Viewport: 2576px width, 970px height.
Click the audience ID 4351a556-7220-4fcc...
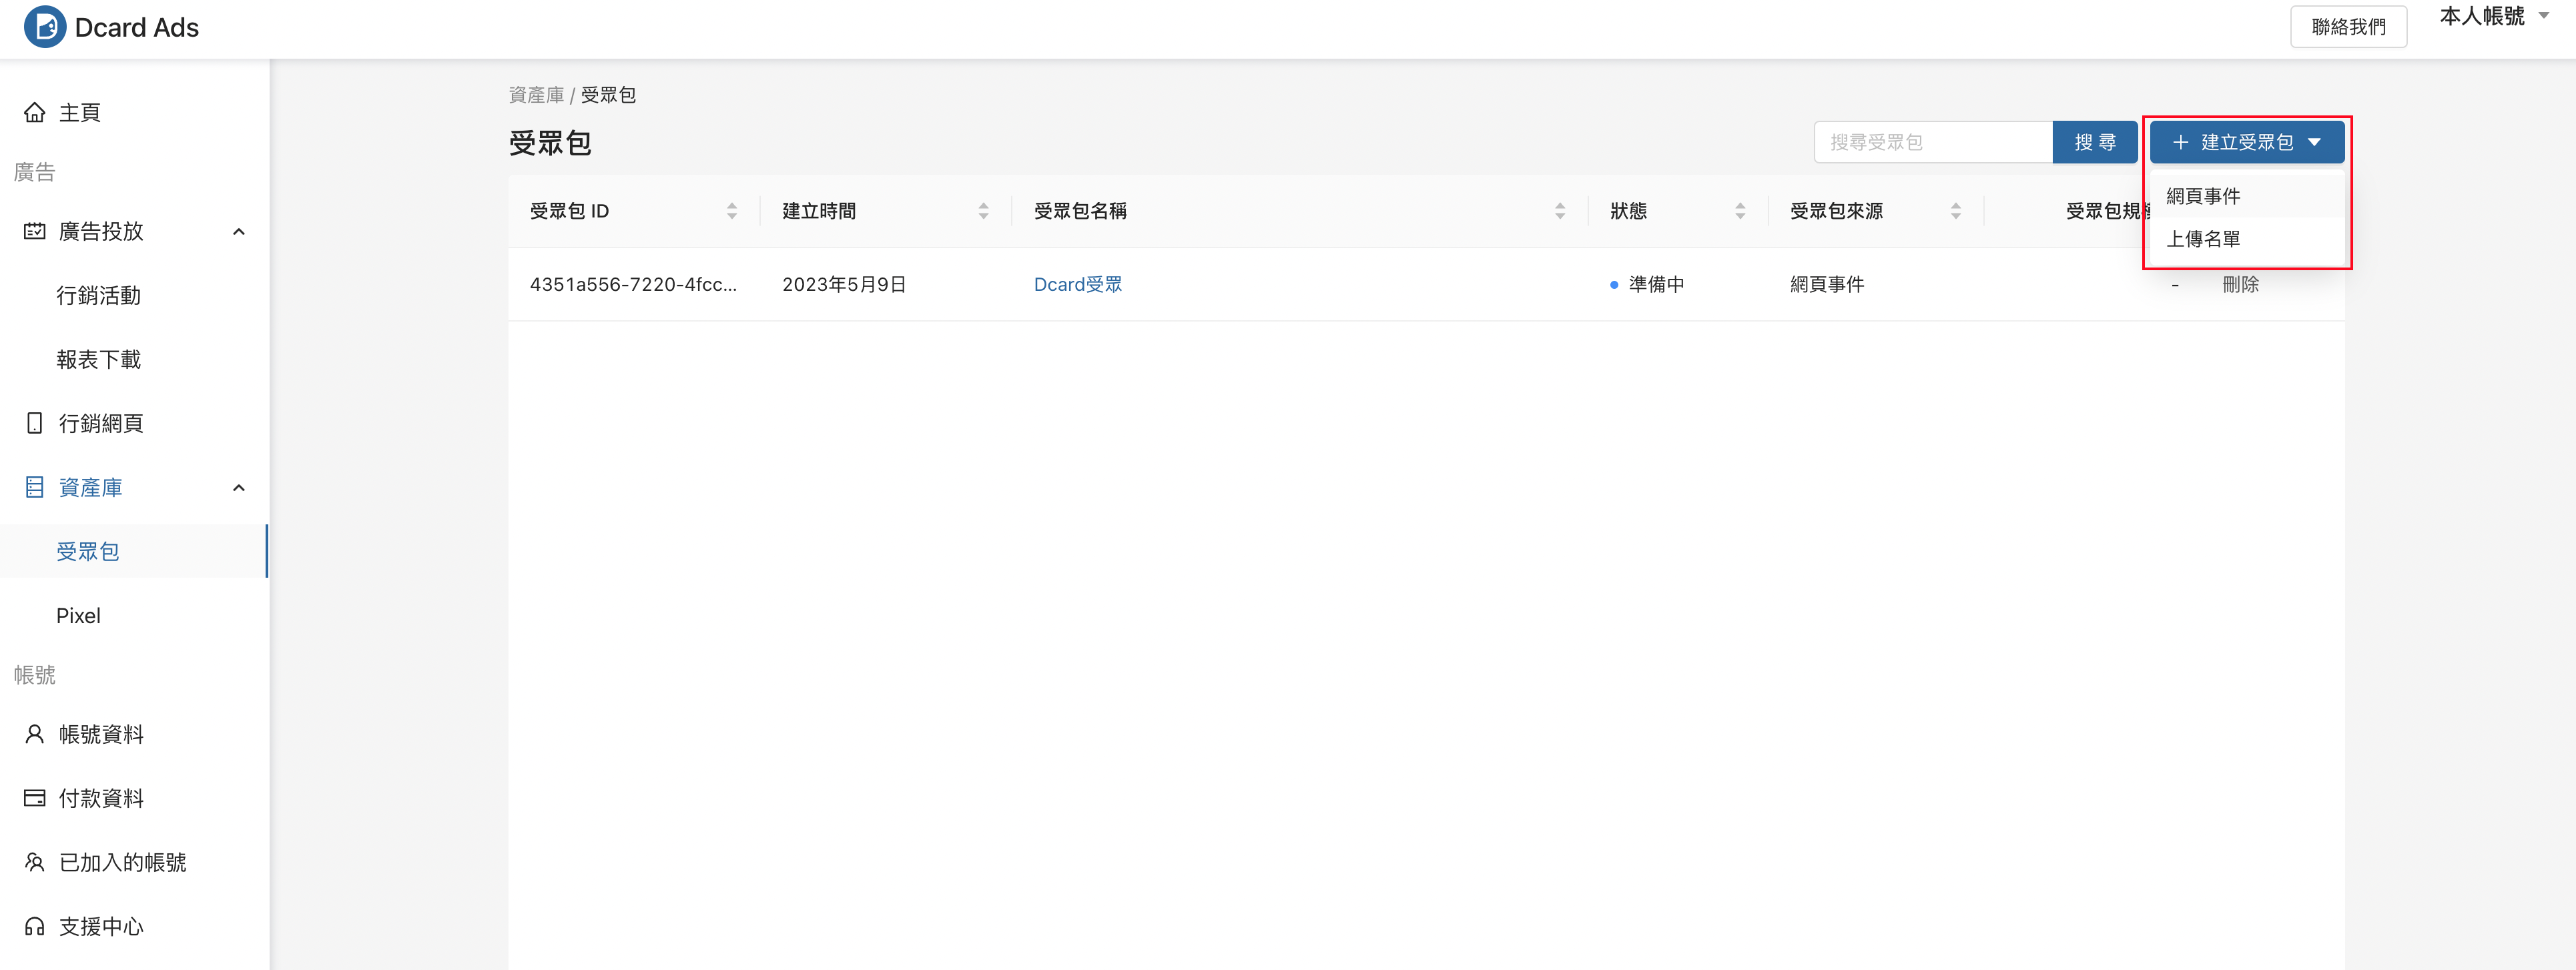(633, 284)
